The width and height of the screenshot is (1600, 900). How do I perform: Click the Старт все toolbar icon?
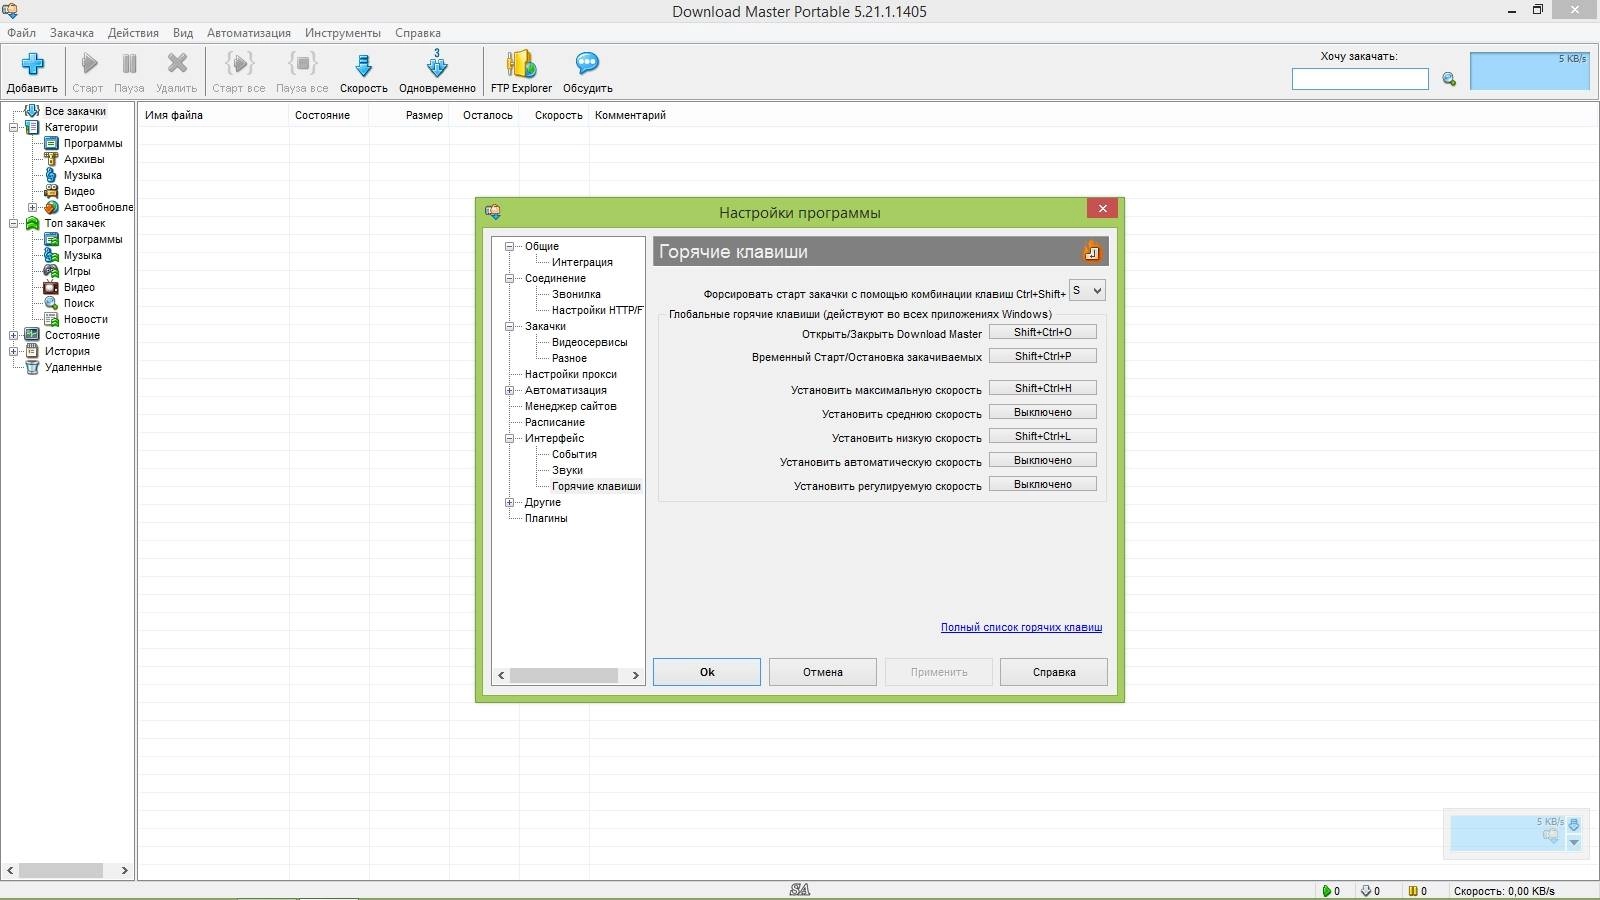(239, 64)
